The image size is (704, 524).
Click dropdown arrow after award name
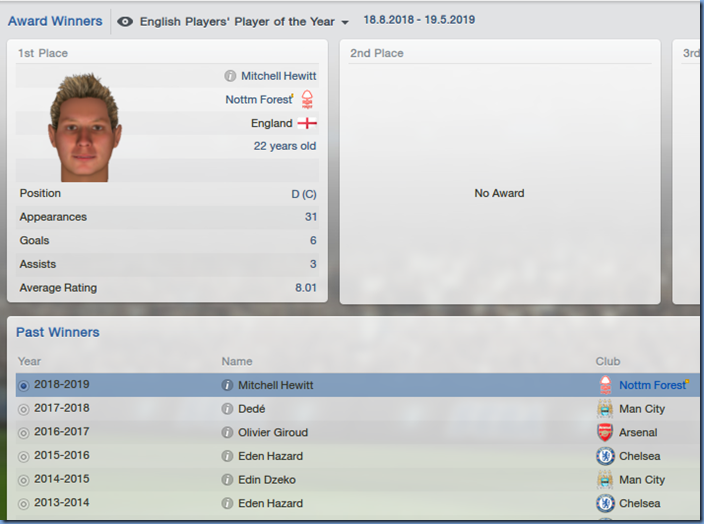pyautogui.click(x=345, y=22)
